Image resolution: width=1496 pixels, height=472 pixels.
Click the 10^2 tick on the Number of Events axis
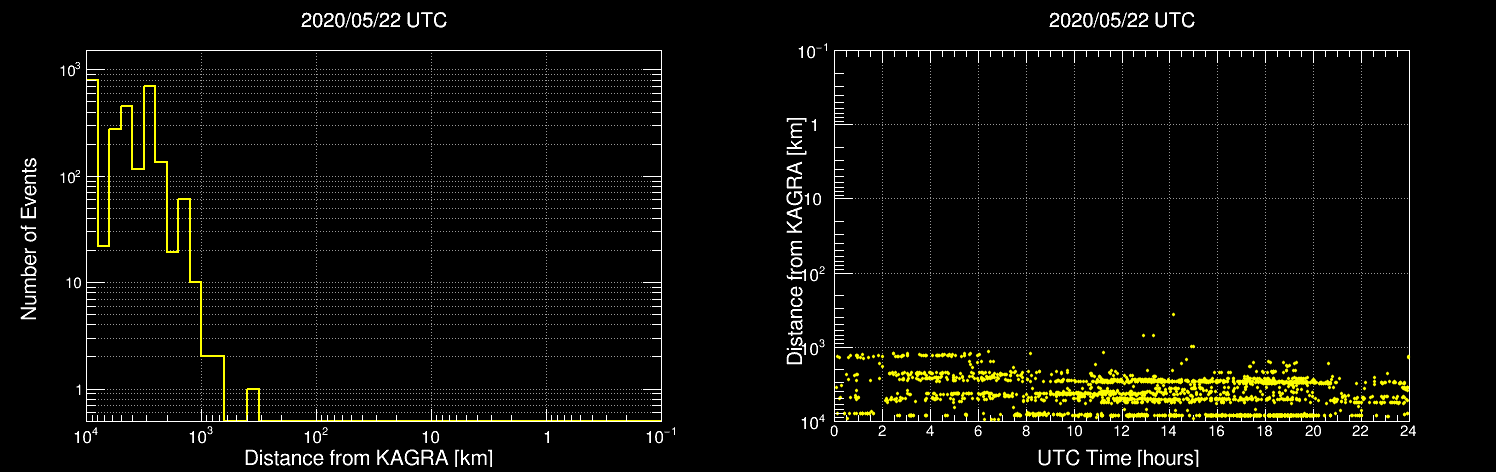point(69,176)
